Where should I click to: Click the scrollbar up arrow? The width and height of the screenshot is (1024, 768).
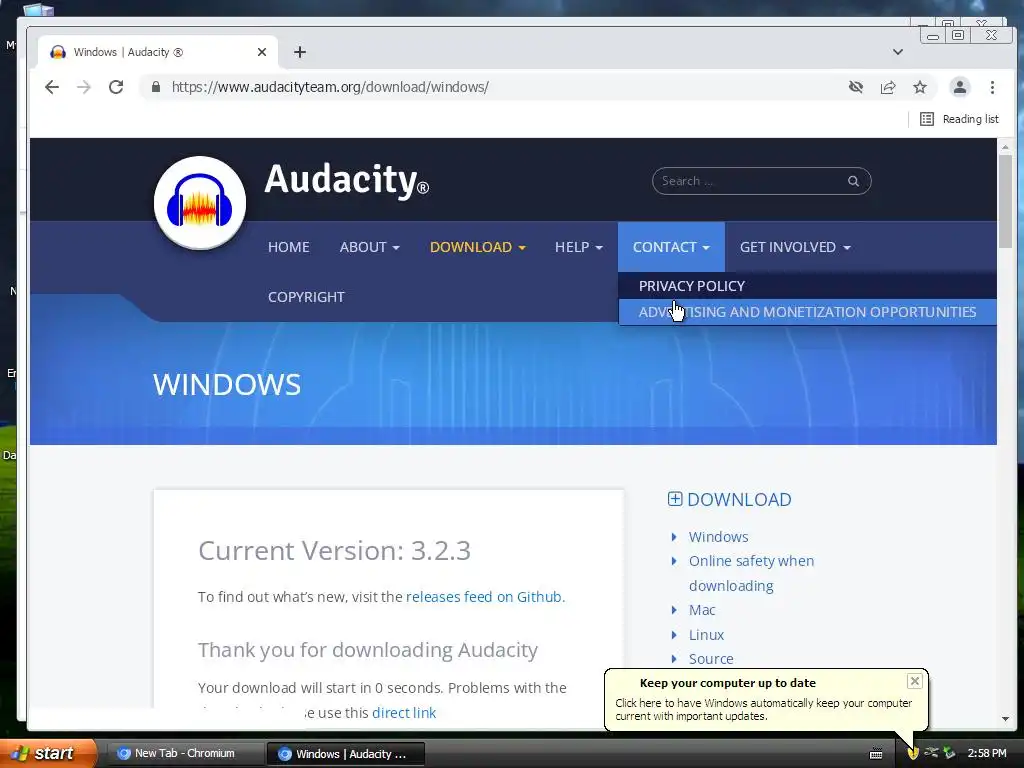[x=1005, y=146]
